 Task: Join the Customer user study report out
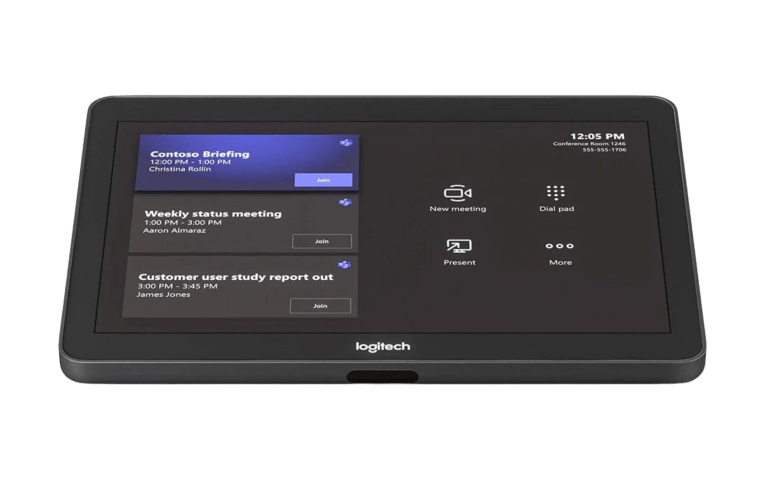(320, 306)
